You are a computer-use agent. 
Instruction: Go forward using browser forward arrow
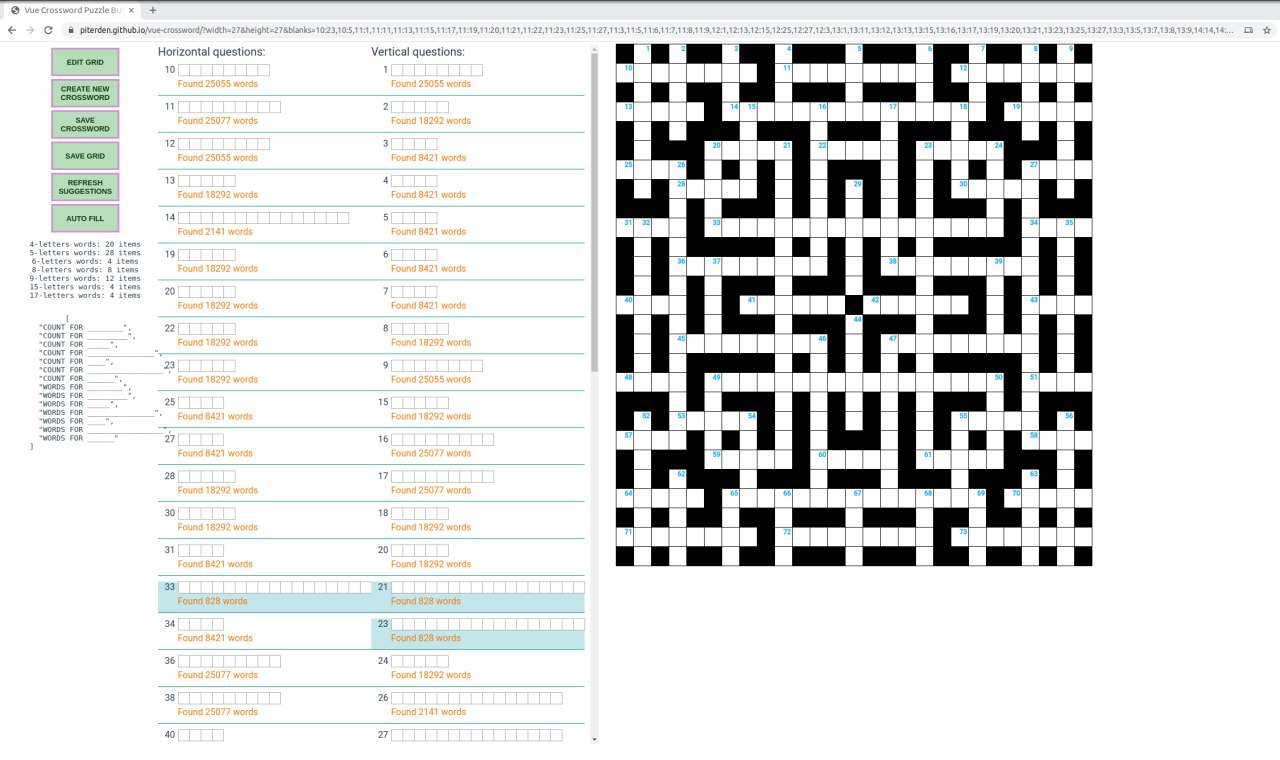point(30,30)
